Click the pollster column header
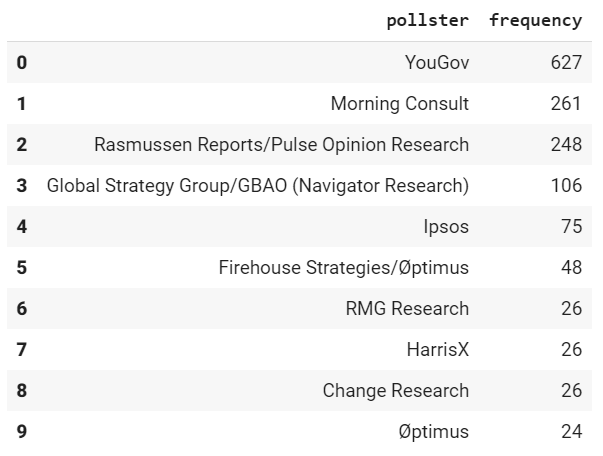The height and width of the screenshot is (456, 603). [427, 20]
